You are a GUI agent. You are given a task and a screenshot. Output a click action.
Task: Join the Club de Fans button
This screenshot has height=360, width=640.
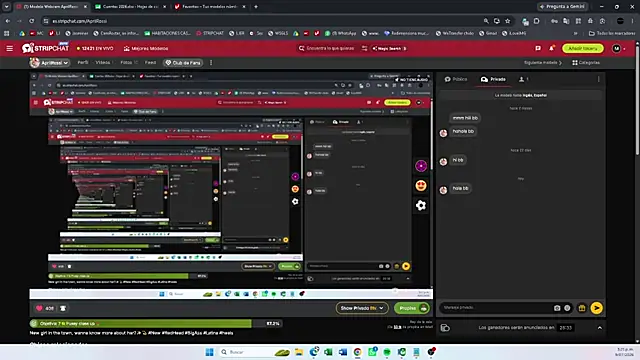[x=183, y=63]
